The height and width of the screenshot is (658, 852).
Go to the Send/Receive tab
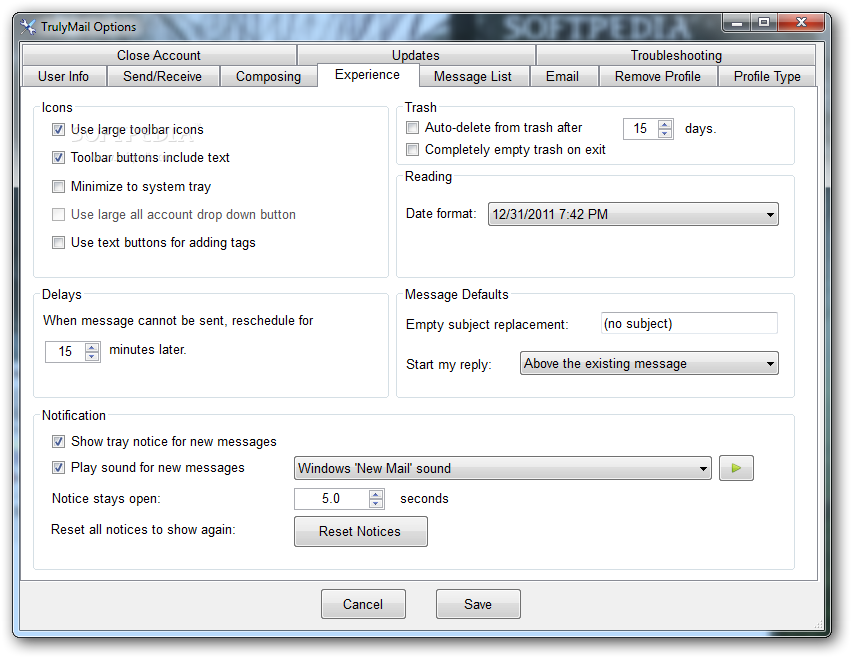[x=162, y=76]
